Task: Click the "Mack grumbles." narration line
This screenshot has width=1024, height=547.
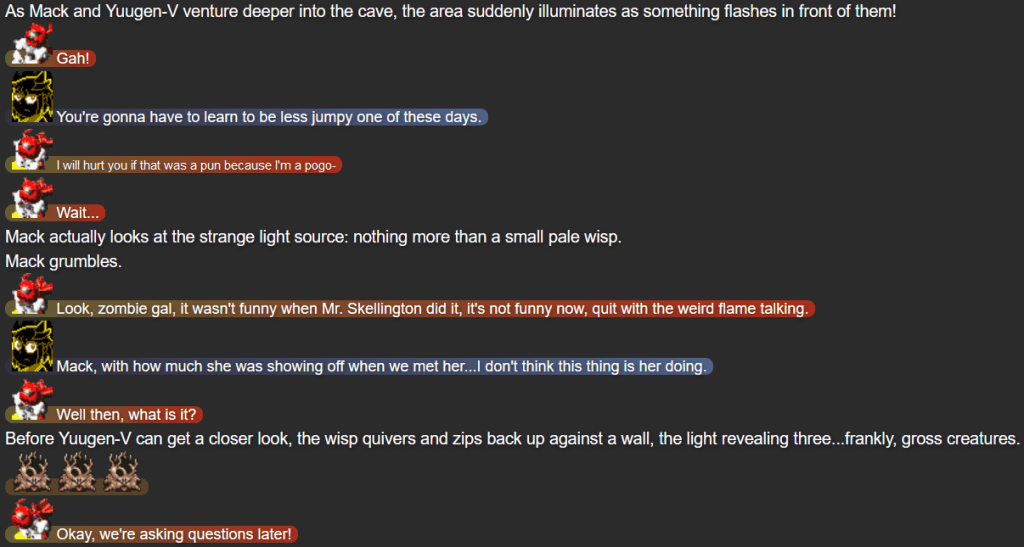Action: [x=63, y=262]
